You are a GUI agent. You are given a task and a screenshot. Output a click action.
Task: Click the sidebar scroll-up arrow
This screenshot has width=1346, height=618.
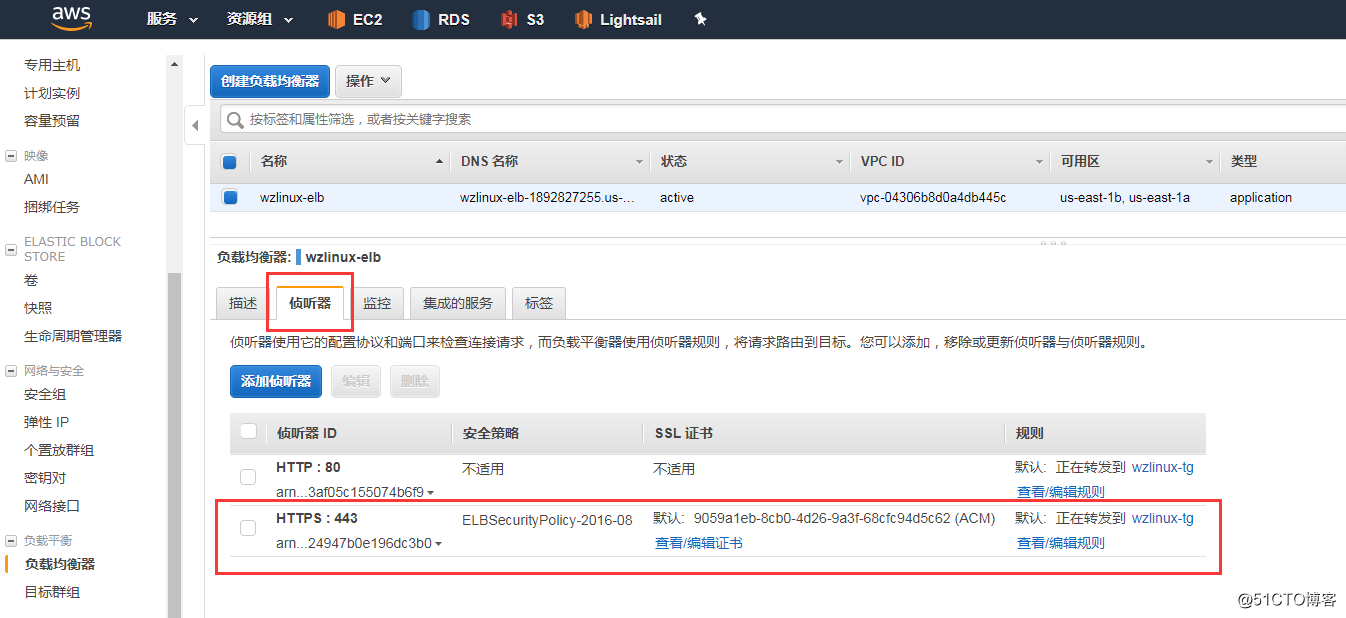pos(175,65)
